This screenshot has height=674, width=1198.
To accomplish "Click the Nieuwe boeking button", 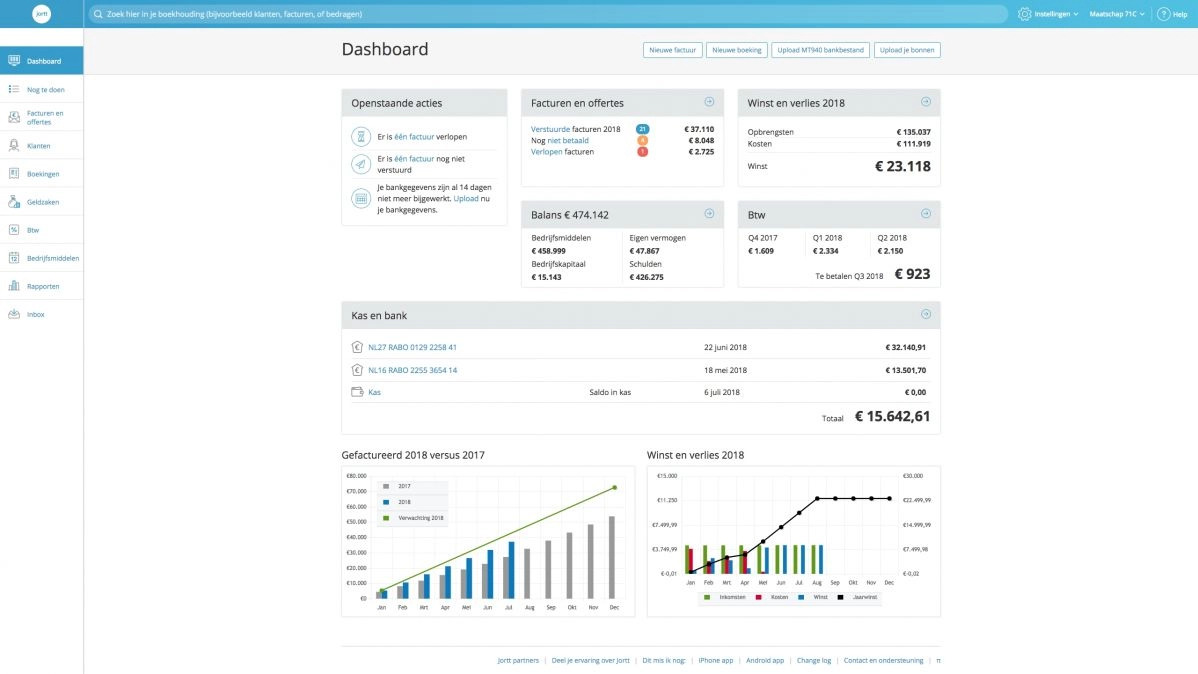I will [x=737, y=50].
